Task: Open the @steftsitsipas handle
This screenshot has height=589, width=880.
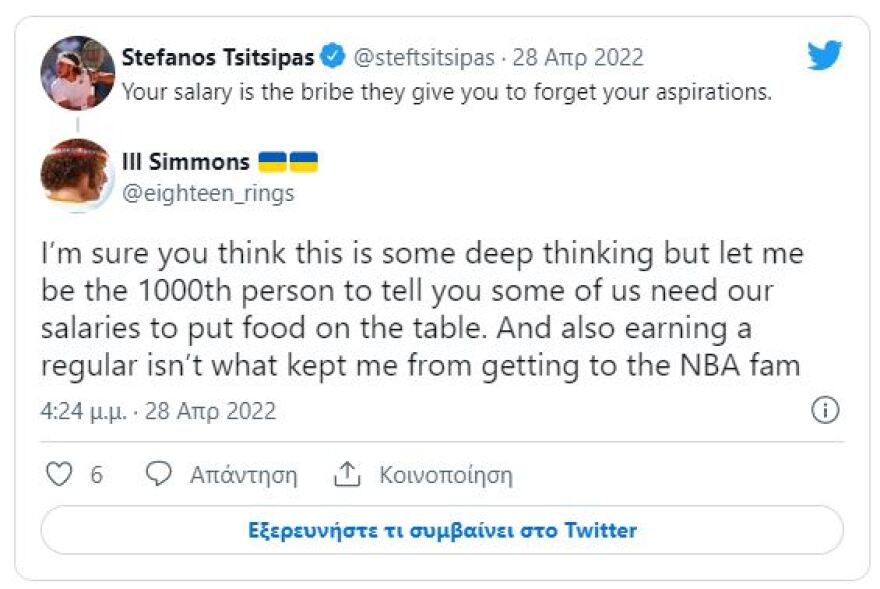Action: point(426,57)
